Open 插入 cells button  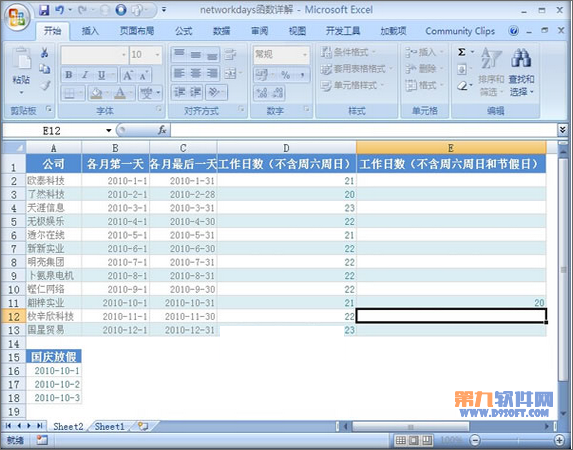pyautogui.click(x=424, y=52)
